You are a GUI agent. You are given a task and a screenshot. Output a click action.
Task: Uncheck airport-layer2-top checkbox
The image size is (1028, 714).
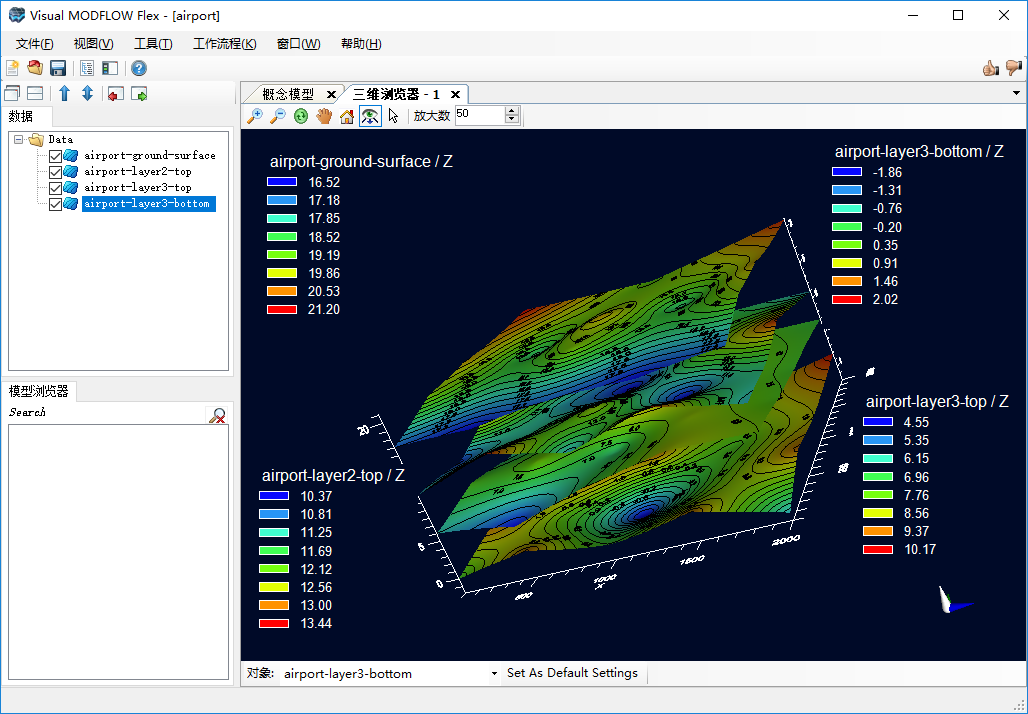[x=56, y=172]
